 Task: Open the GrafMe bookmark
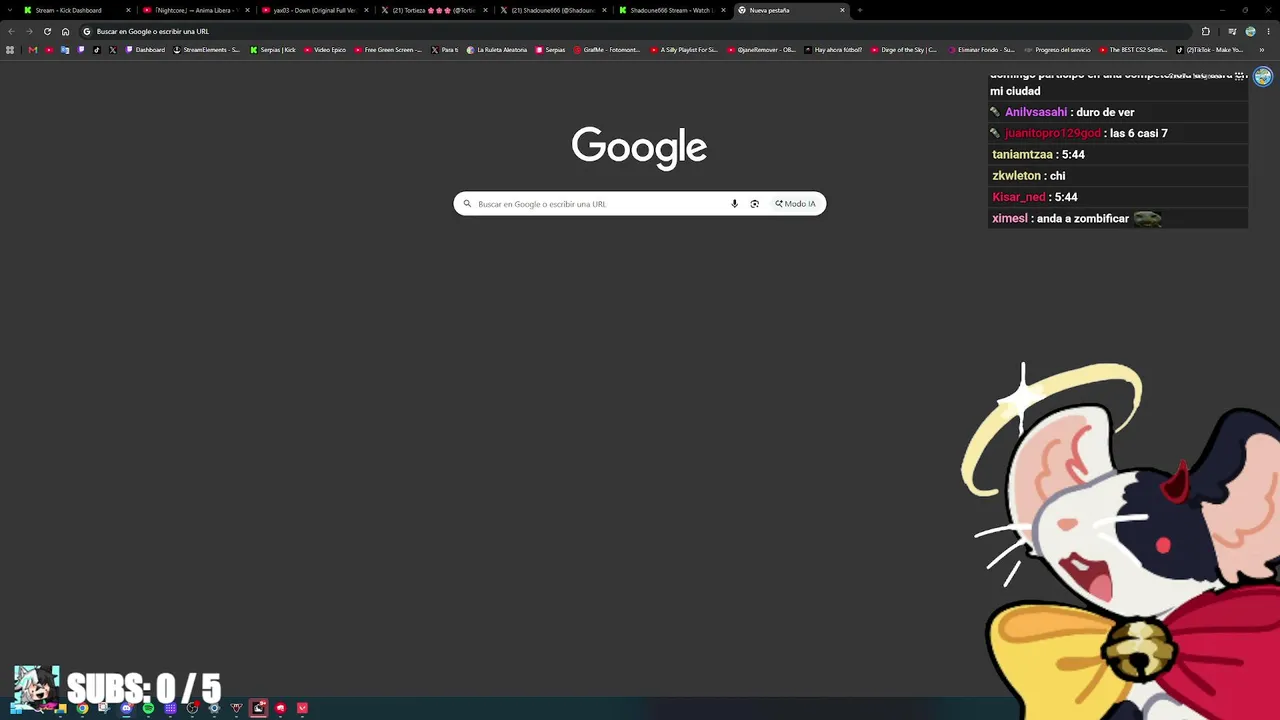607,50
